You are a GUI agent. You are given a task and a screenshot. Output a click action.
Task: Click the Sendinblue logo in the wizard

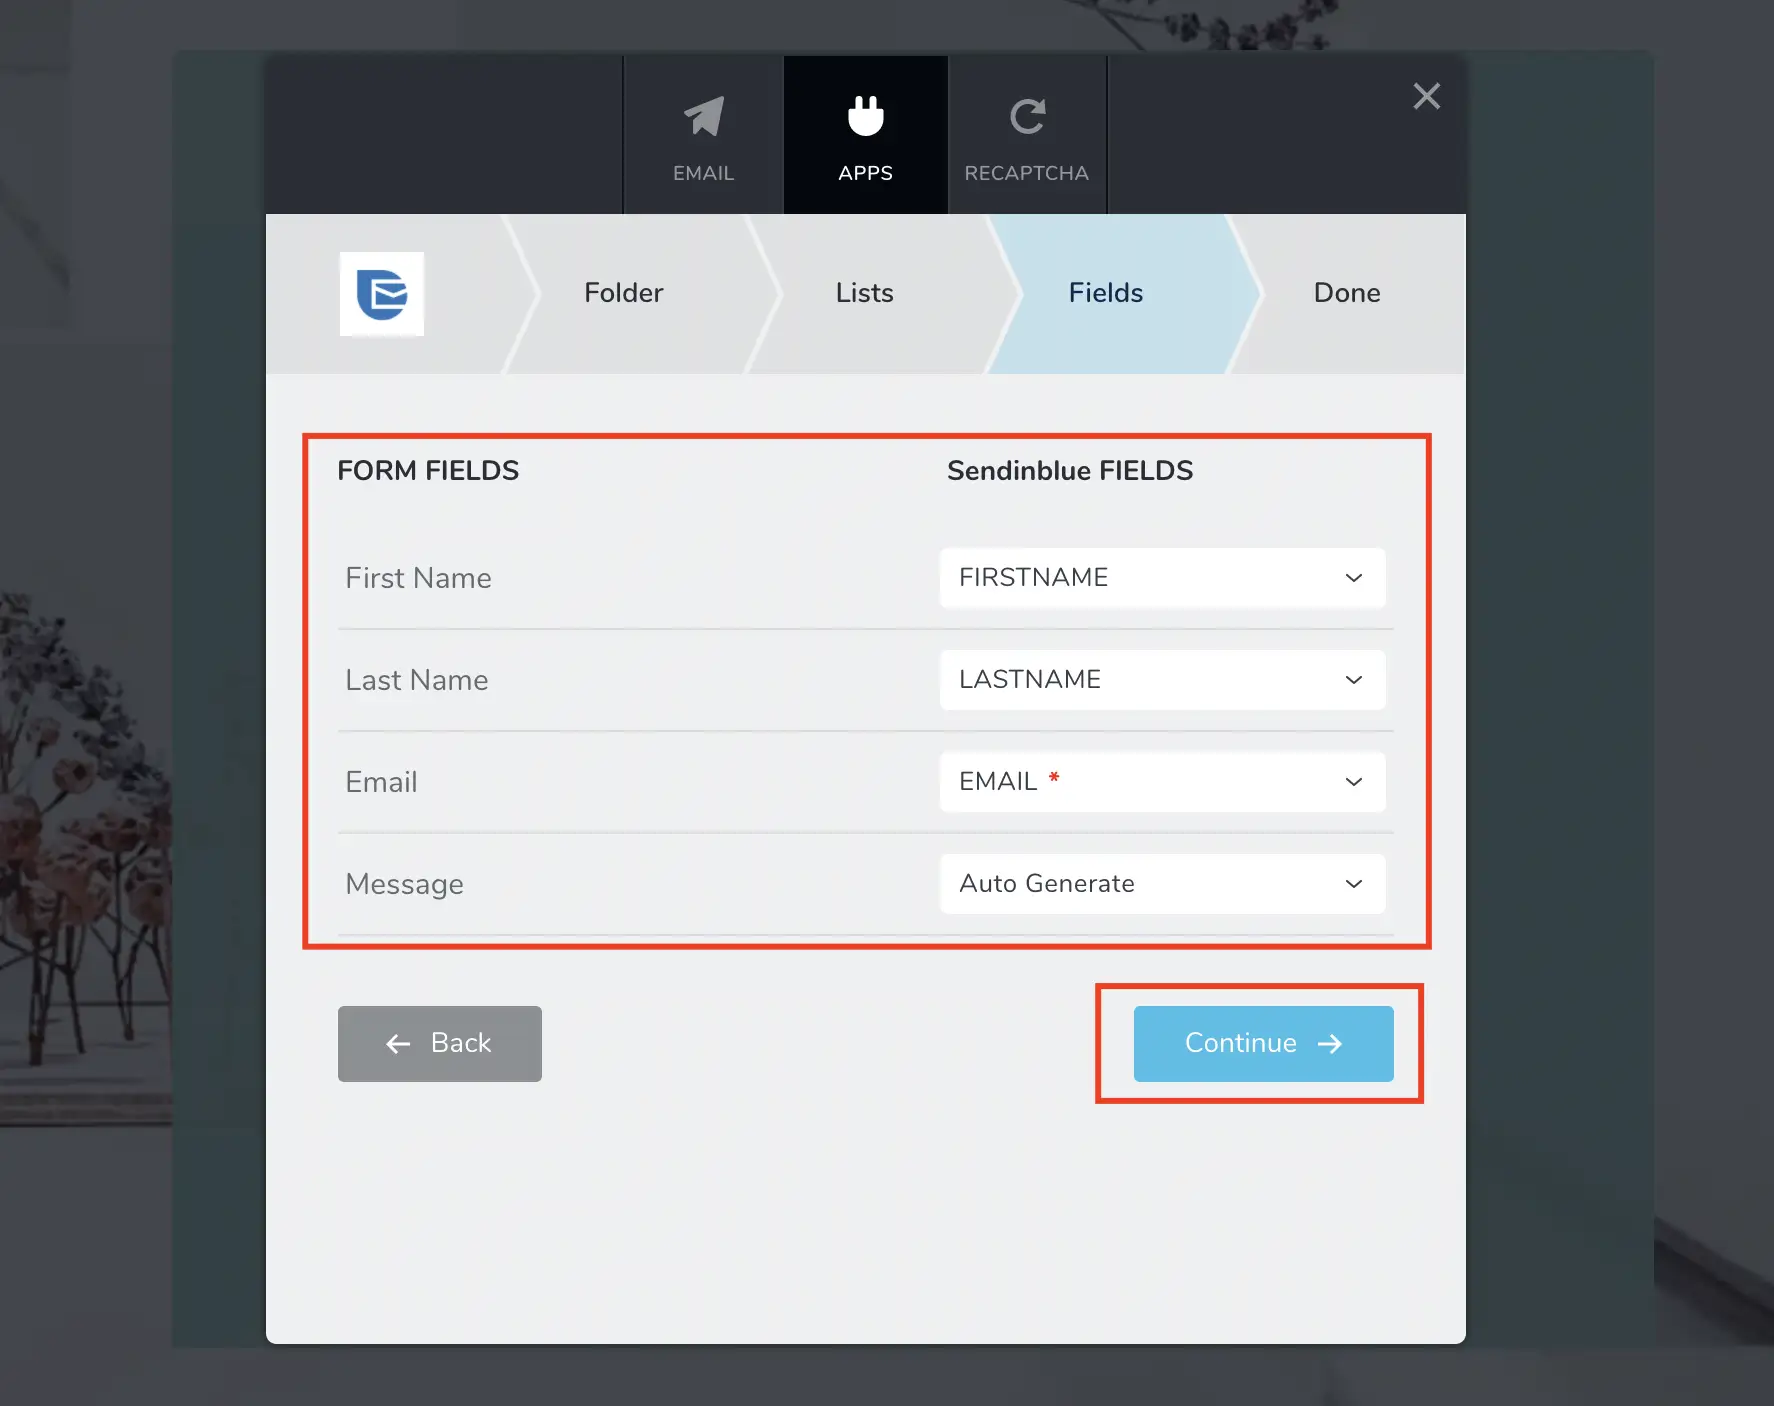382,294
